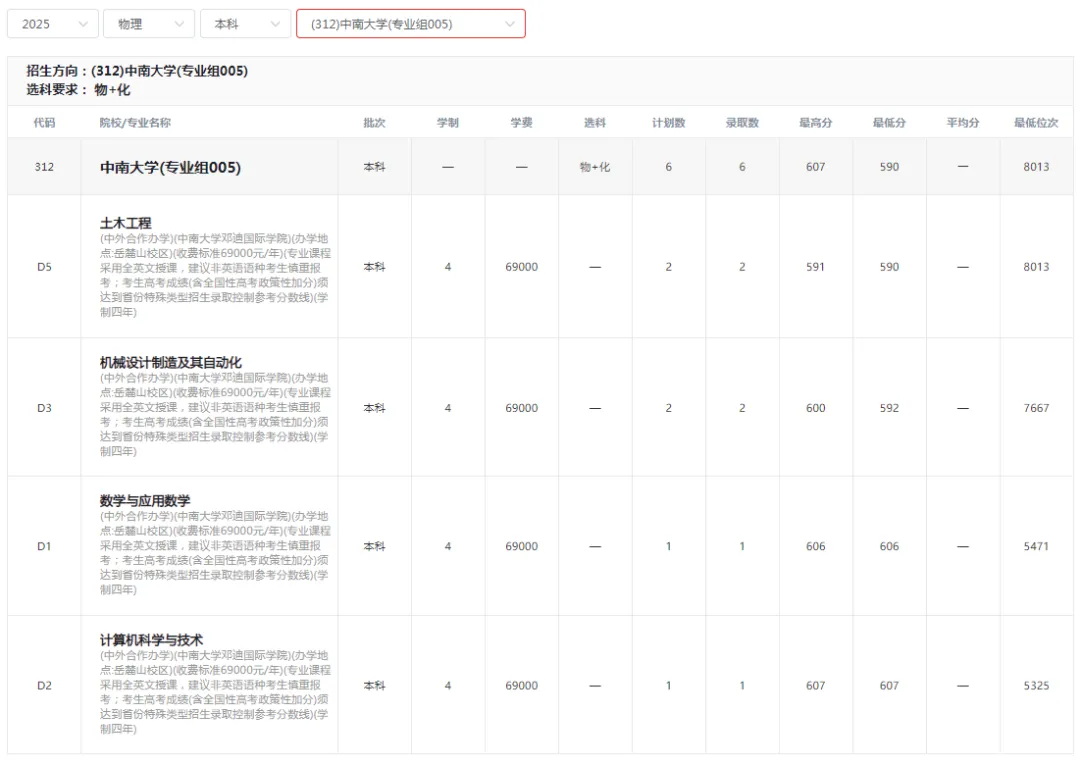Click 物+化 in the group row
Screen dimensions: 1080x765
[595, 167]
